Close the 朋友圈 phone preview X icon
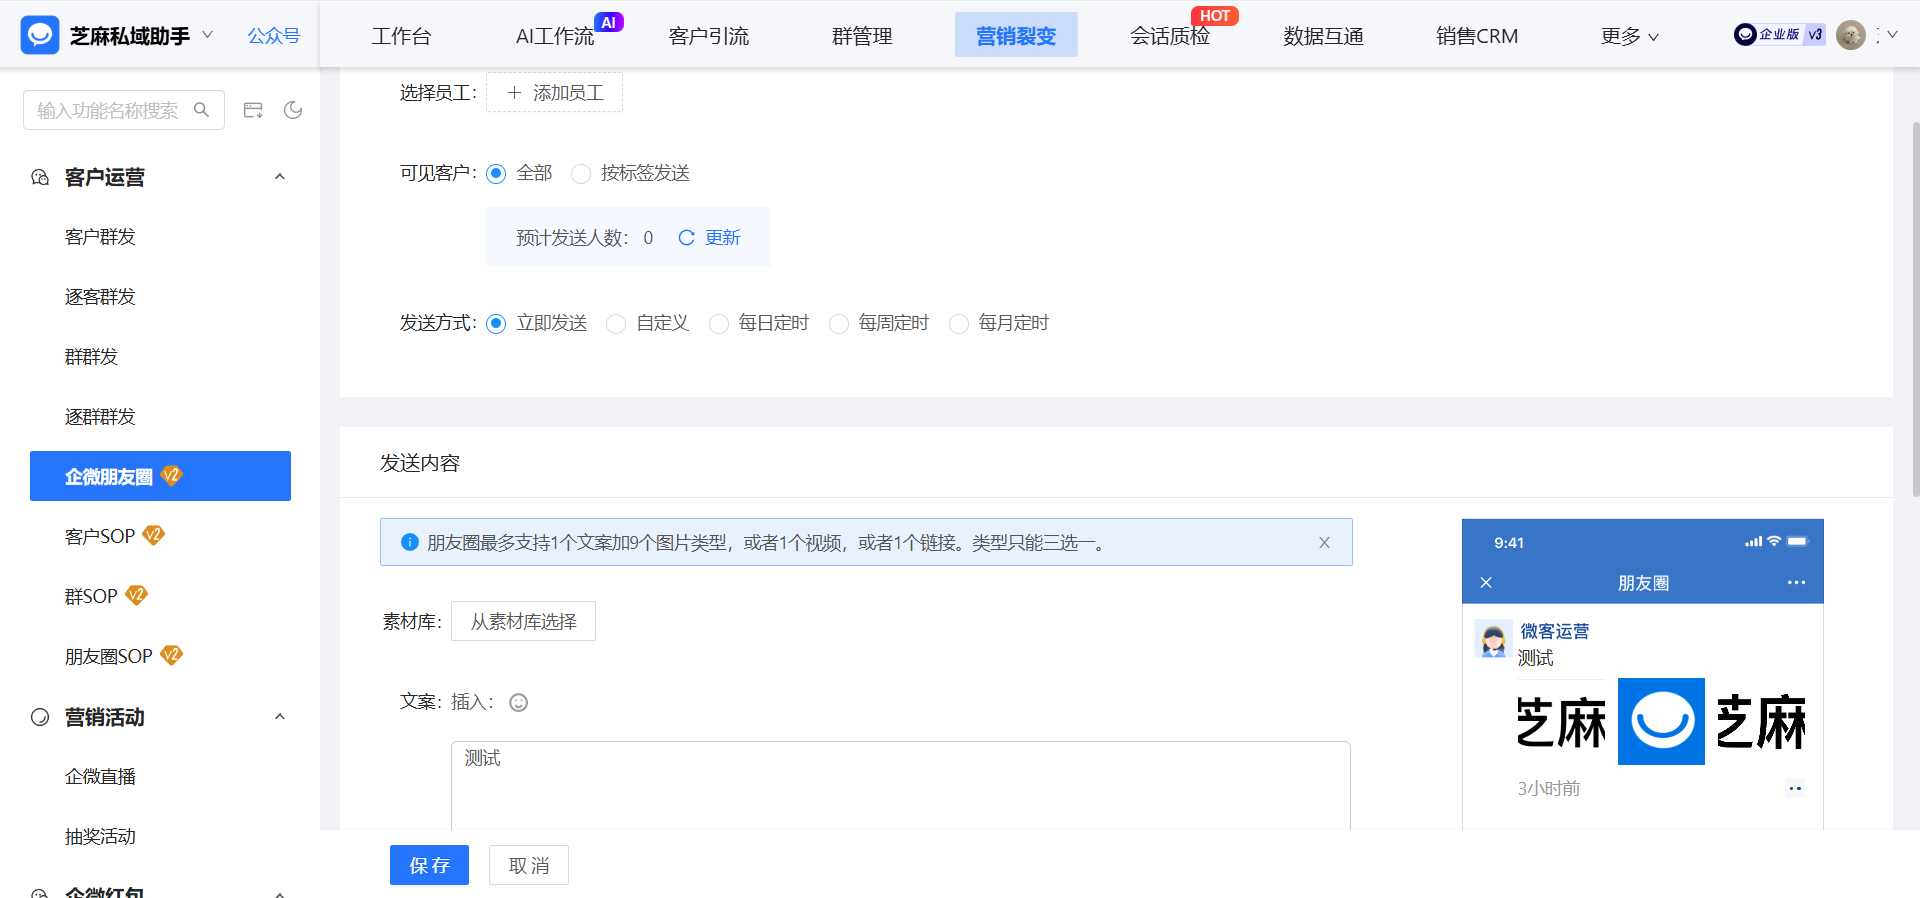The height and width of the screenshot is (898, 1920). pyautogui.click(x=1486, y=582)
